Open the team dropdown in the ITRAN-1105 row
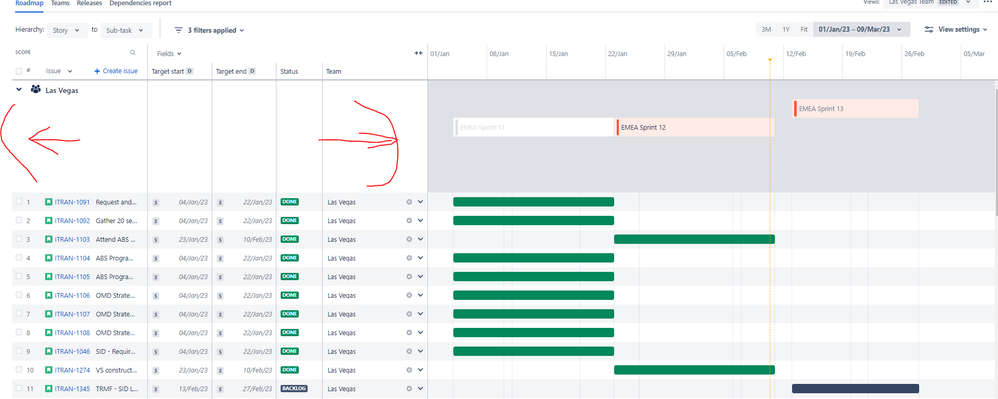Image resolution: width=998 pixels, height=399 pixels. (420, 277)
